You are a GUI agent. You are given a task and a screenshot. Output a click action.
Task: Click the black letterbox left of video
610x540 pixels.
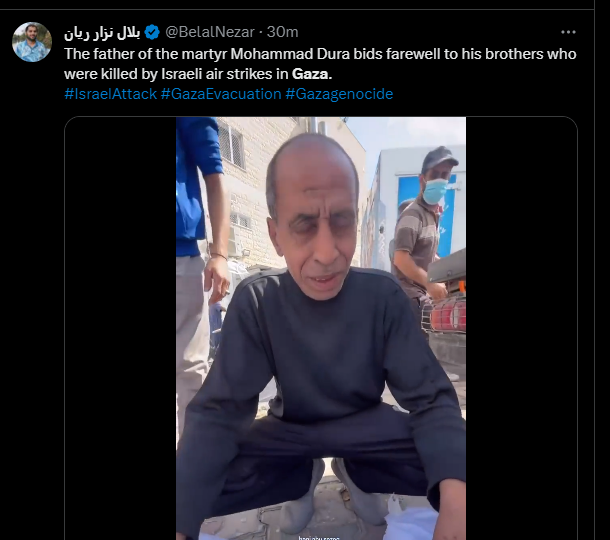point(121,328)
